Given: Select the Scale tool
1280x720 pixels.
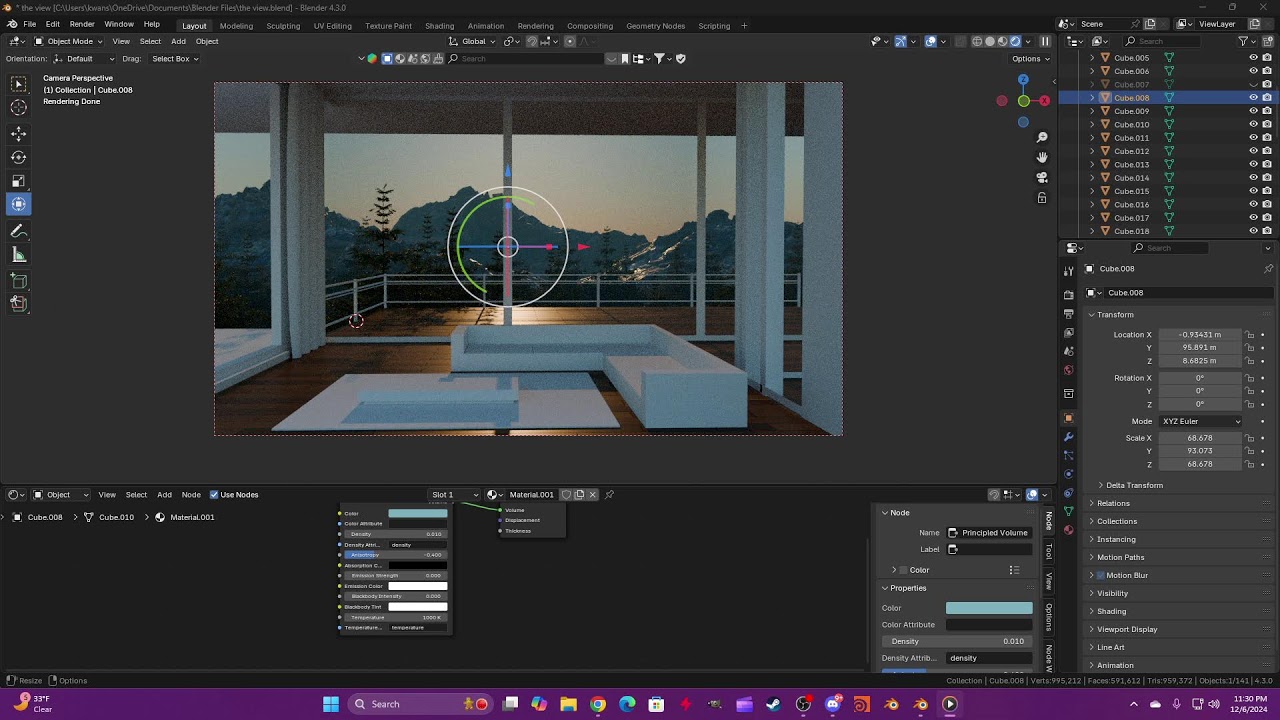Looking at the screenshot, I should [x=19, y=181].
